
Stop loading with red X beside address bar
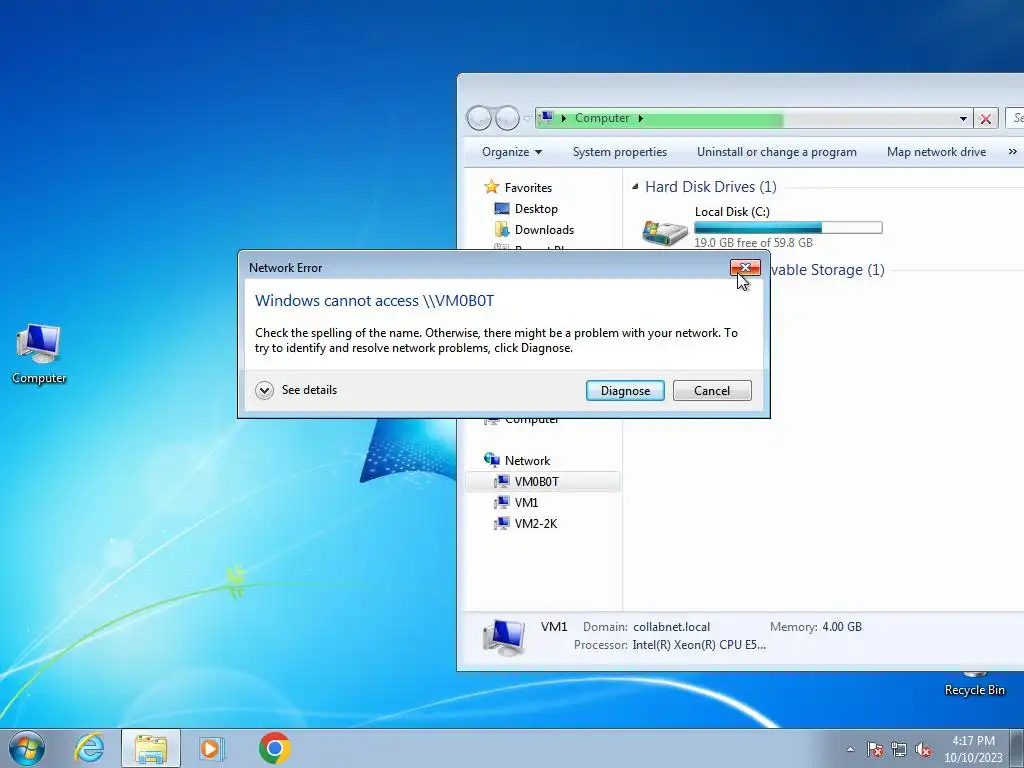pos(985,118)
